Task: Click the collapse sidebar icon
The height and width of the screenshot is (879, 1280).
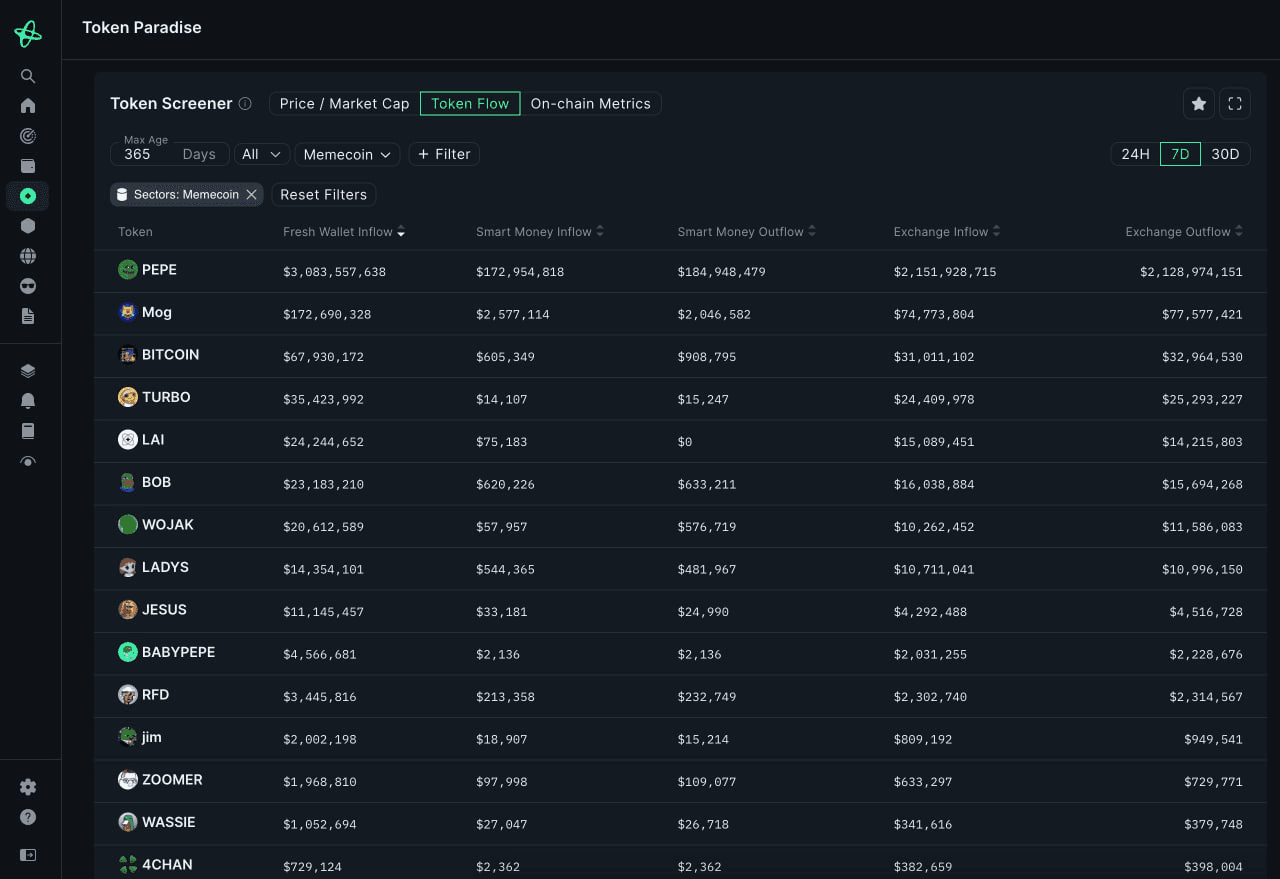Action: pos(28,855)
